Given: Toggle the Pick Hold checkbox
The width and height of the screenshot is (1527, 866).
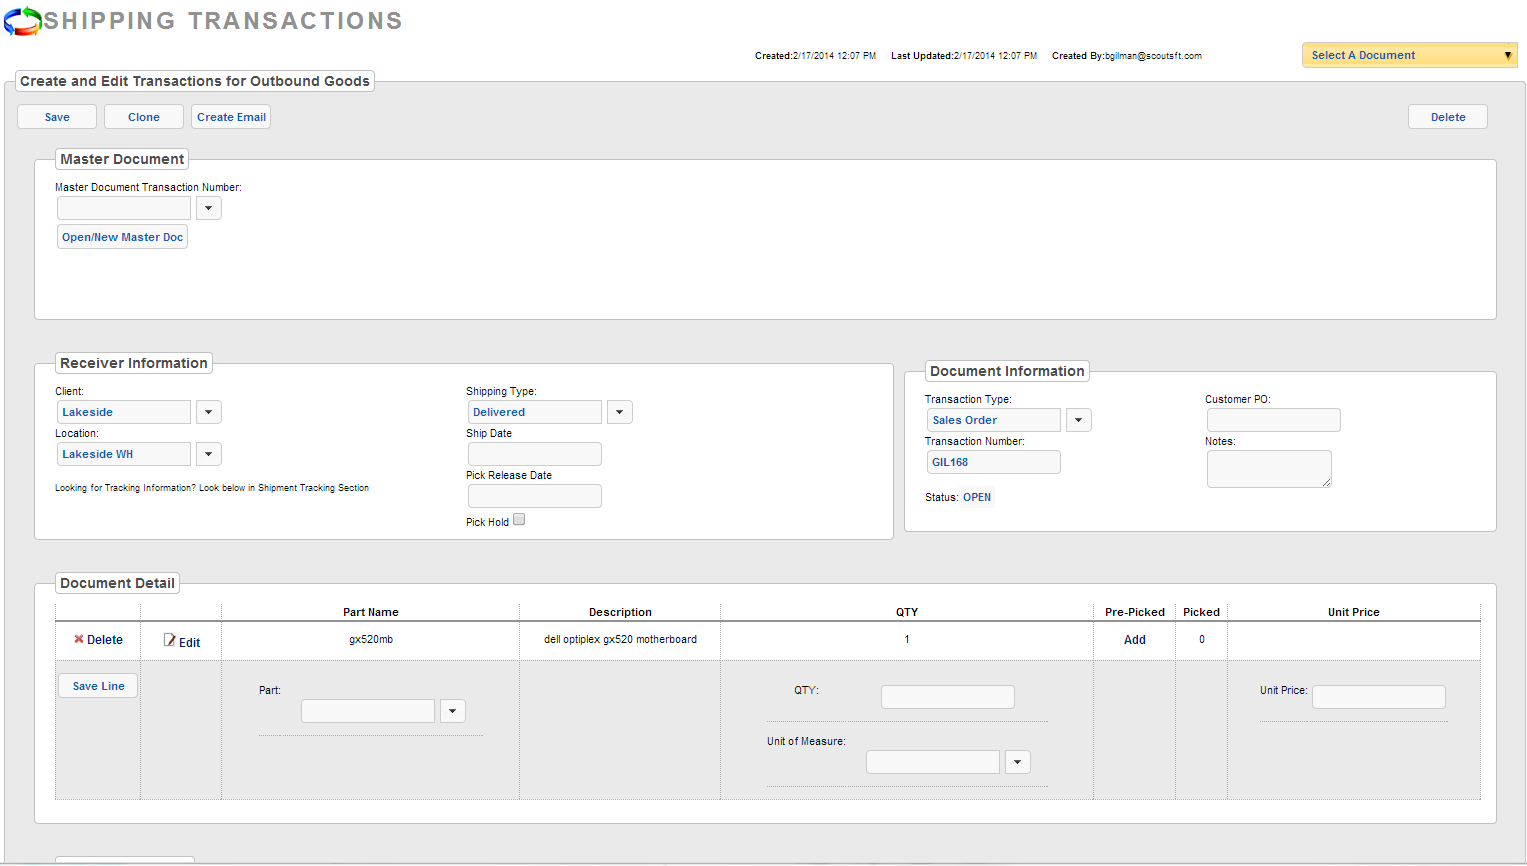Looking at the screenshot, I should [519, 520].
